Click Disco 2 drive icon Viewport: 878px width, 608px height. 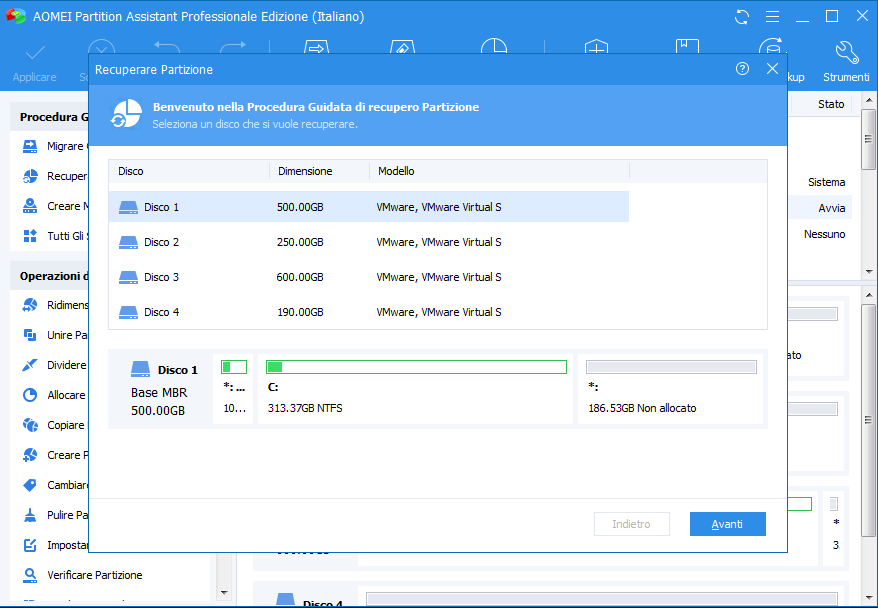tap(128, 242)
